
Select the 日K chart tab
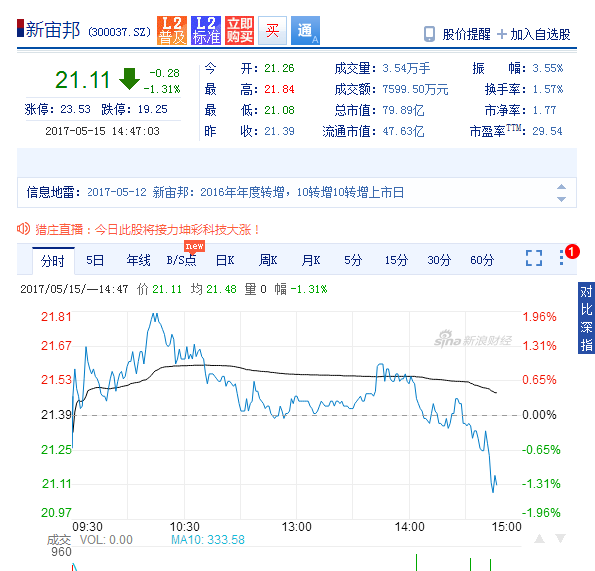click(225, 260)
